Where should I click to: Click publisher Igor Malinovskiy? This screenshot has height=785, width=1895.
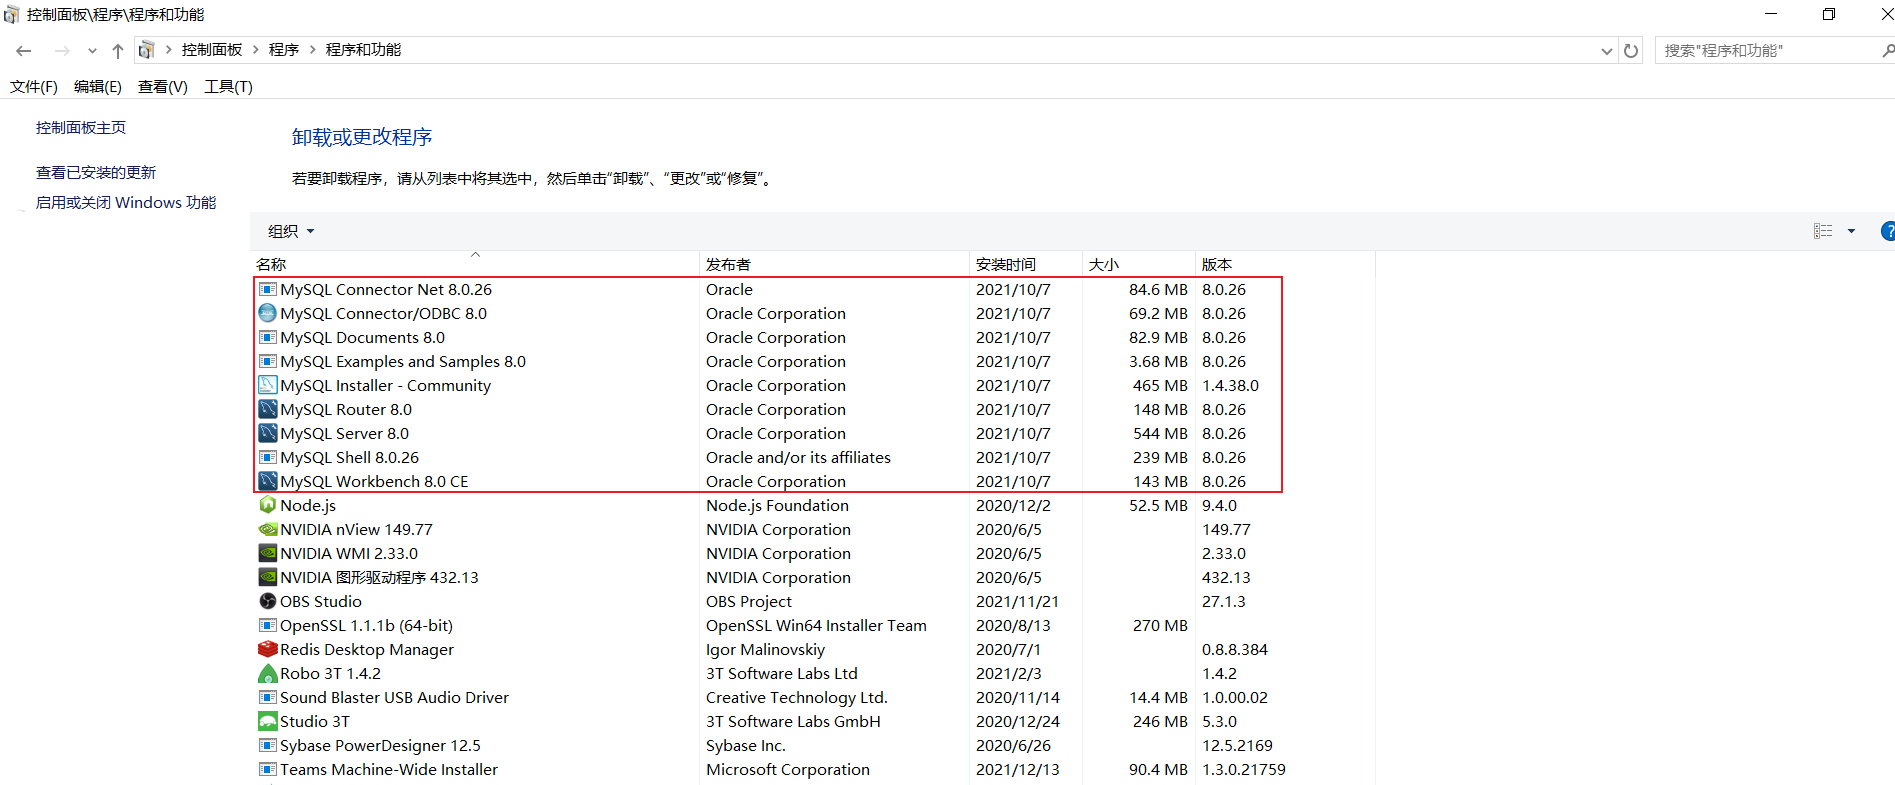(765, 649)
